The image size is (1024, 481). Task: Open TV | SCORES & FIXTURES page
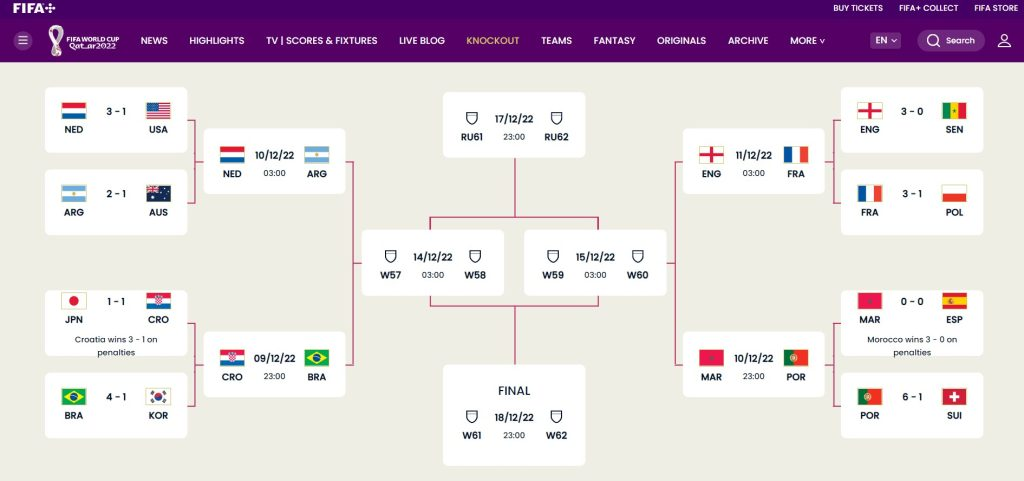pyautogui.click(x=321, y=41)
